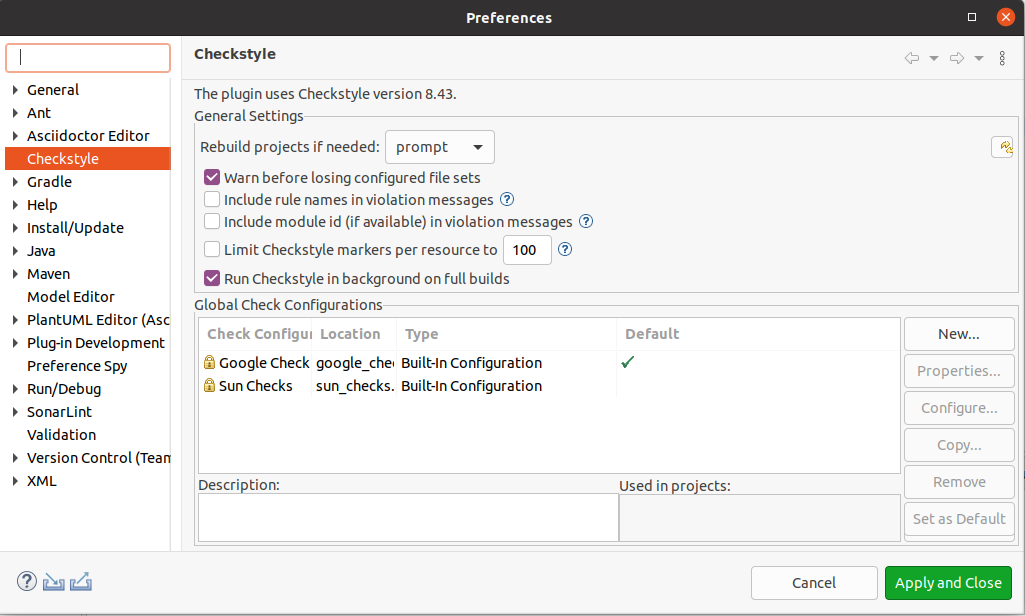Select Model Editor in the preferences tree
This screenshot has height=616, width=1025.
pyautogui.click(x=71, y=297)
